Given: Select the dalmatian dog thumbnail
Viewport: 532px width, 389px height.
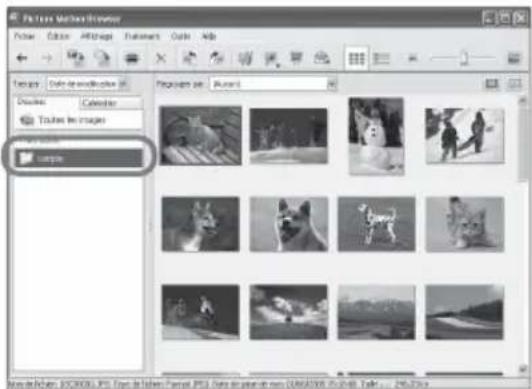Looking at the screenshot, I should [x=376, y=224].
